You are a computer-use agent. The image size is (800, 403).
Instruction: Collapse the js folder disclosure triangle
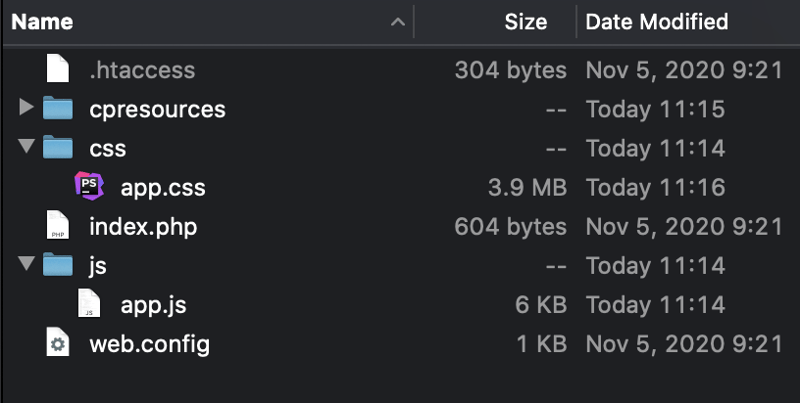[x=26, y=266]
